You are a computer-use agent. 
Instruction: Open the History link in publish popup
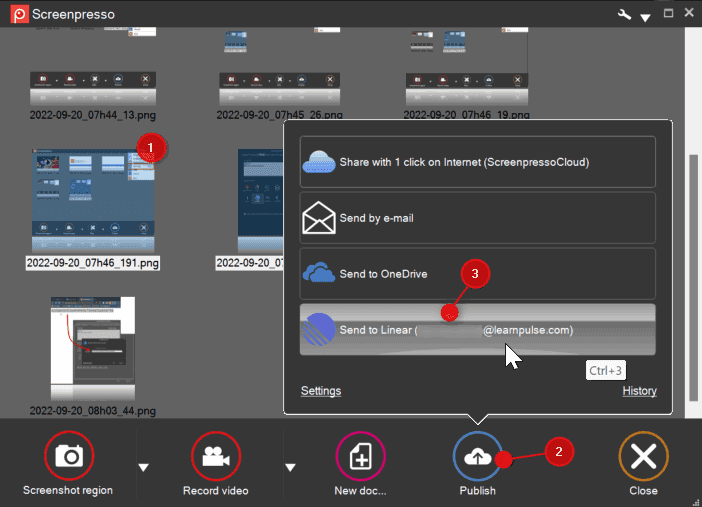(x=639, y=391)
